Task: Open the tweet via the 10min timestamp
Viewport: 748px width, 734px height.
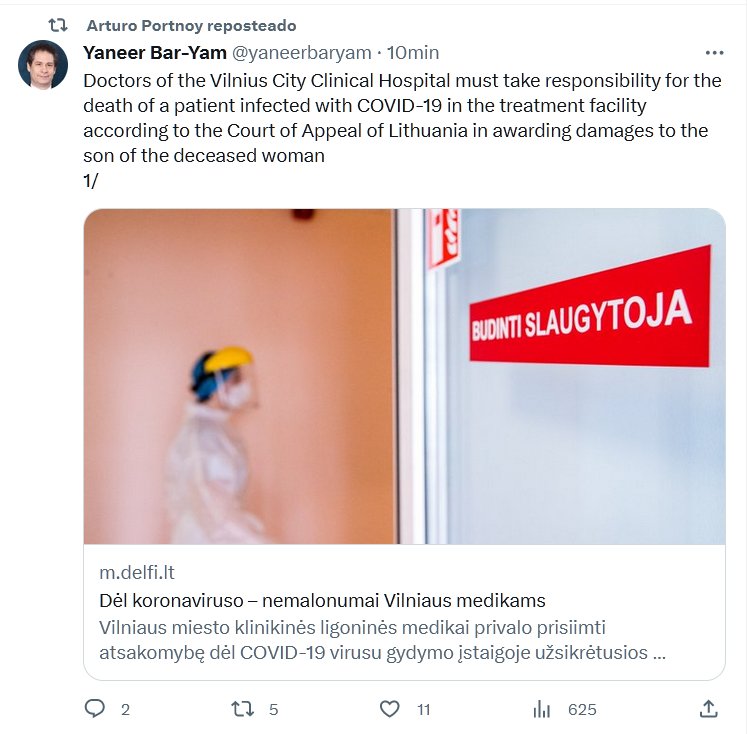Action: pos(413,53)
